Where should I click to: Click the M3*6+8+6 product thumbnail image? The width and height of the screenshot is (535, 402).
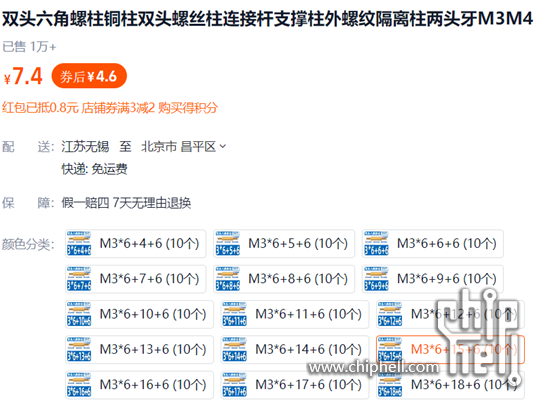coord(228,279)
